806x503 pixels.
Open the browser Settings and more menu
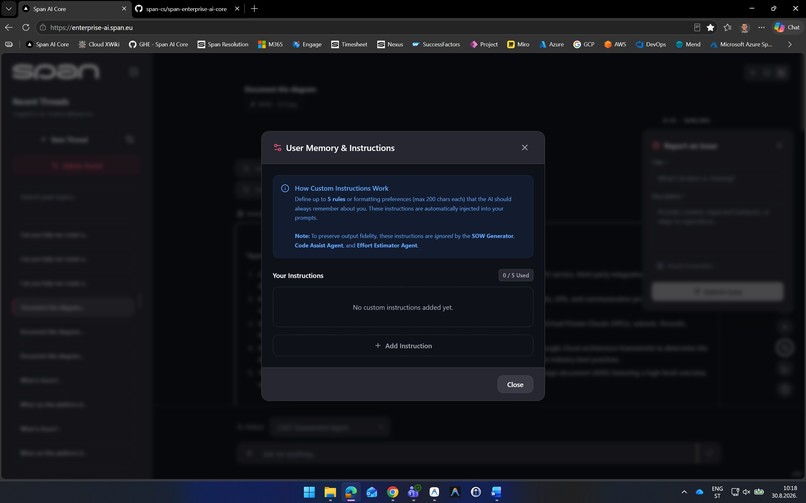tap(761, 27)
